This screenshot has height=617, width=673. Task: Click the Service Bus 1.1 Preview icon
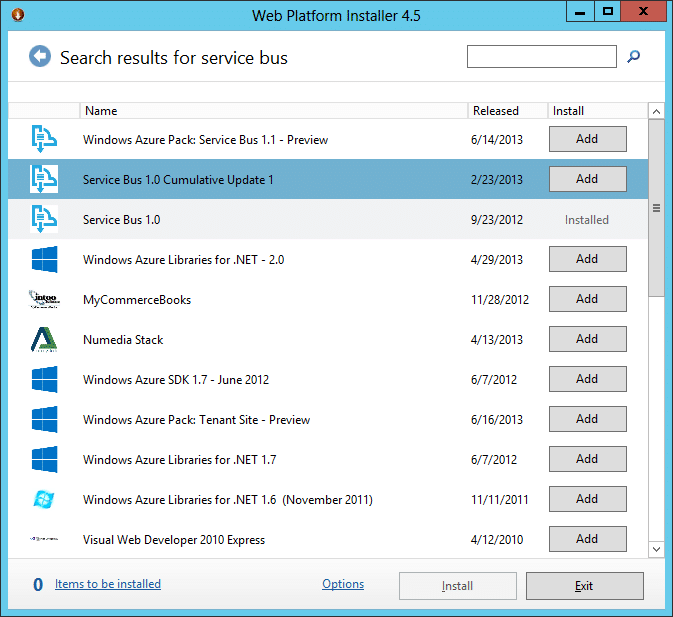tap(44, 139)
